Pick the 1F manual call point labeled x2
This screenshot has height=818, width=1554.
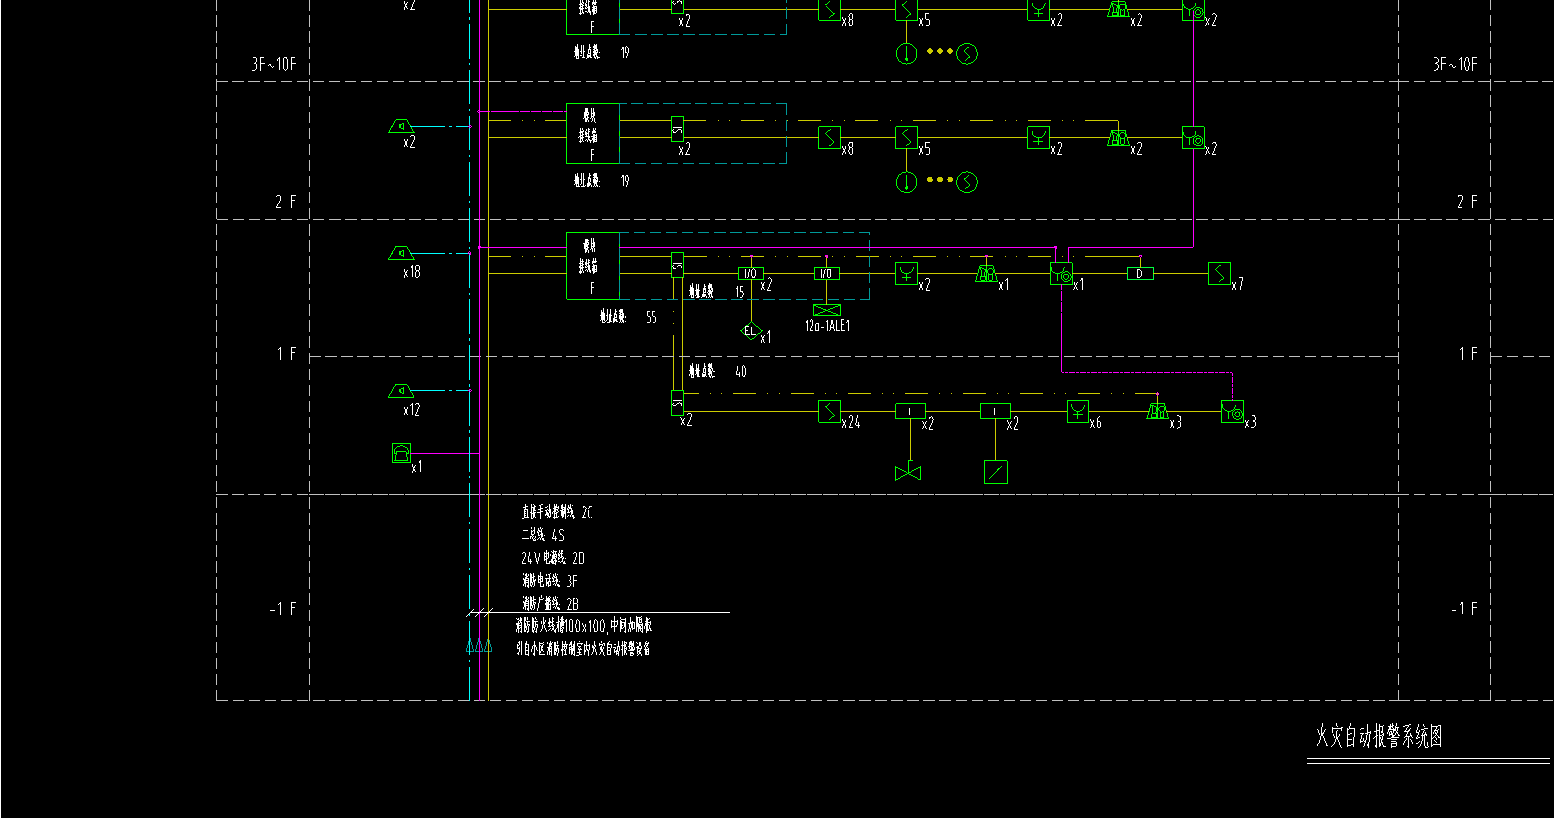coord(905,273)
